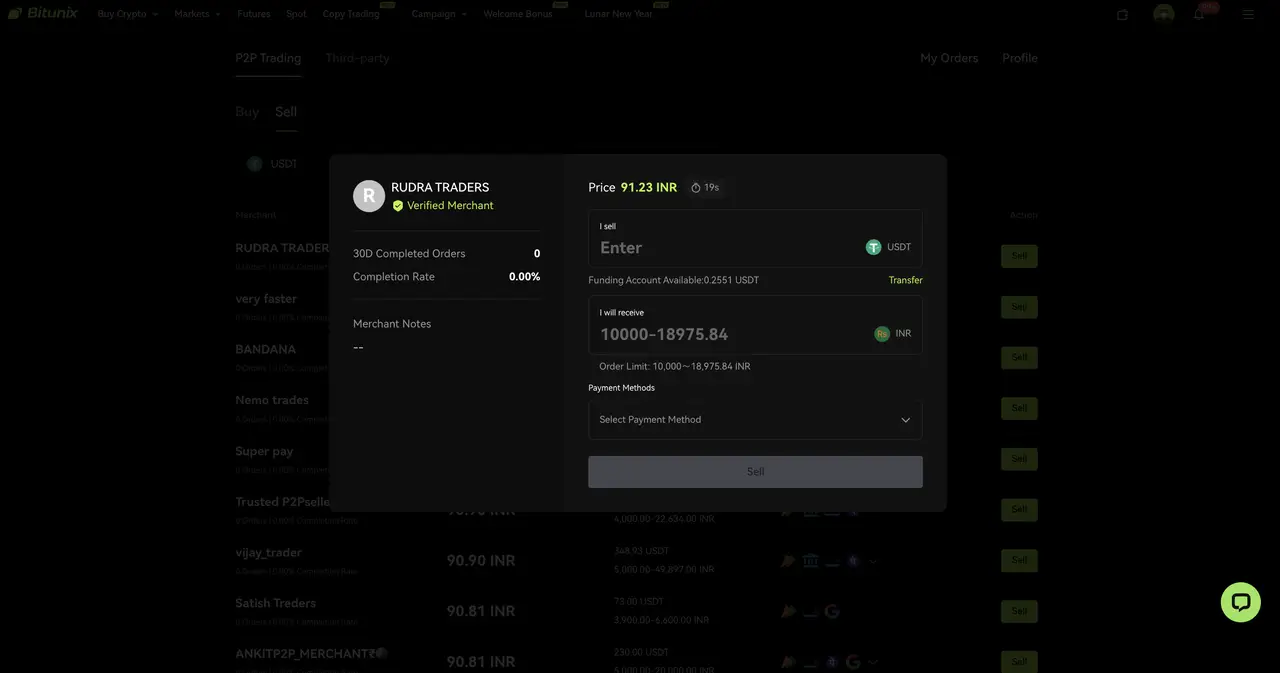
Task: Open the Select Payment Method dropdown
Action: (755, 419)
